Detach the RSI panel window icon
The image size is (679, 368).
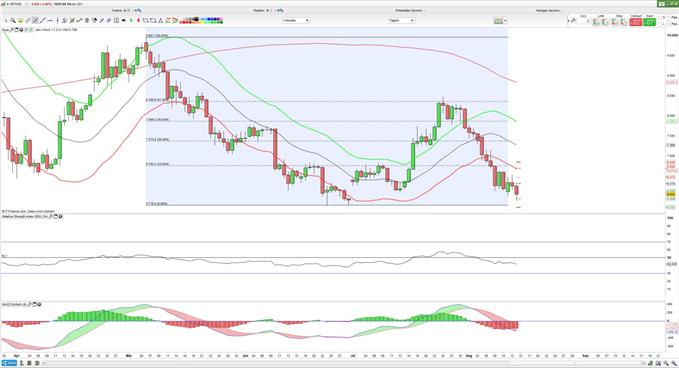(x=55, y=216)
